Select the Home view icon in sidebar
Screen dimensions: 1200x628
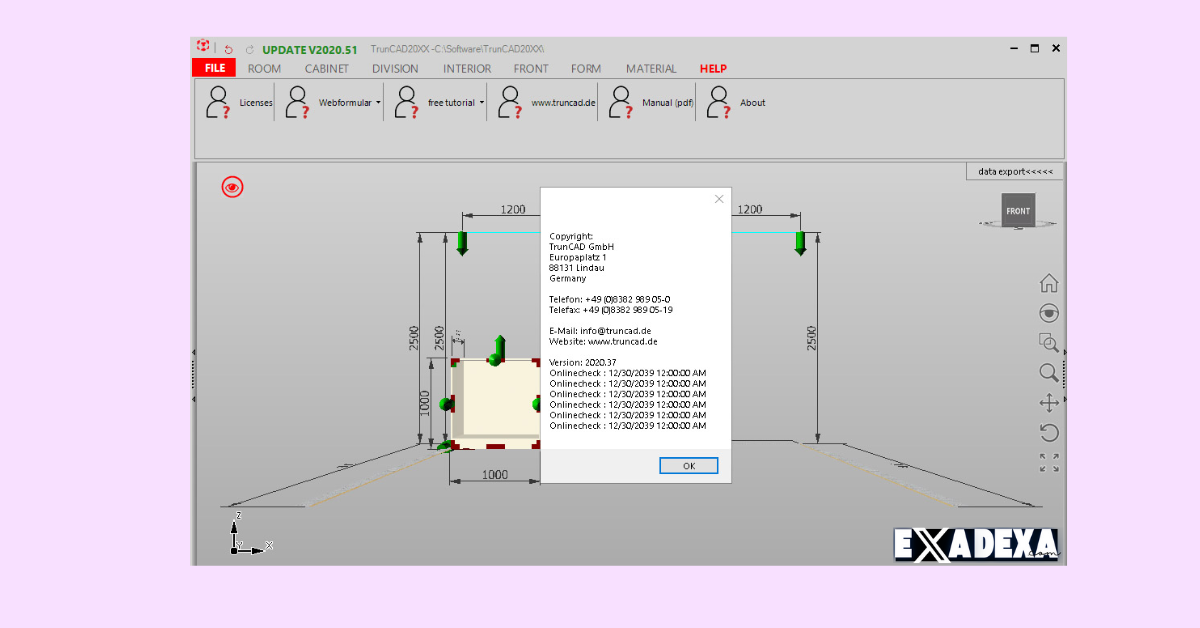(x=1049, y=282)
